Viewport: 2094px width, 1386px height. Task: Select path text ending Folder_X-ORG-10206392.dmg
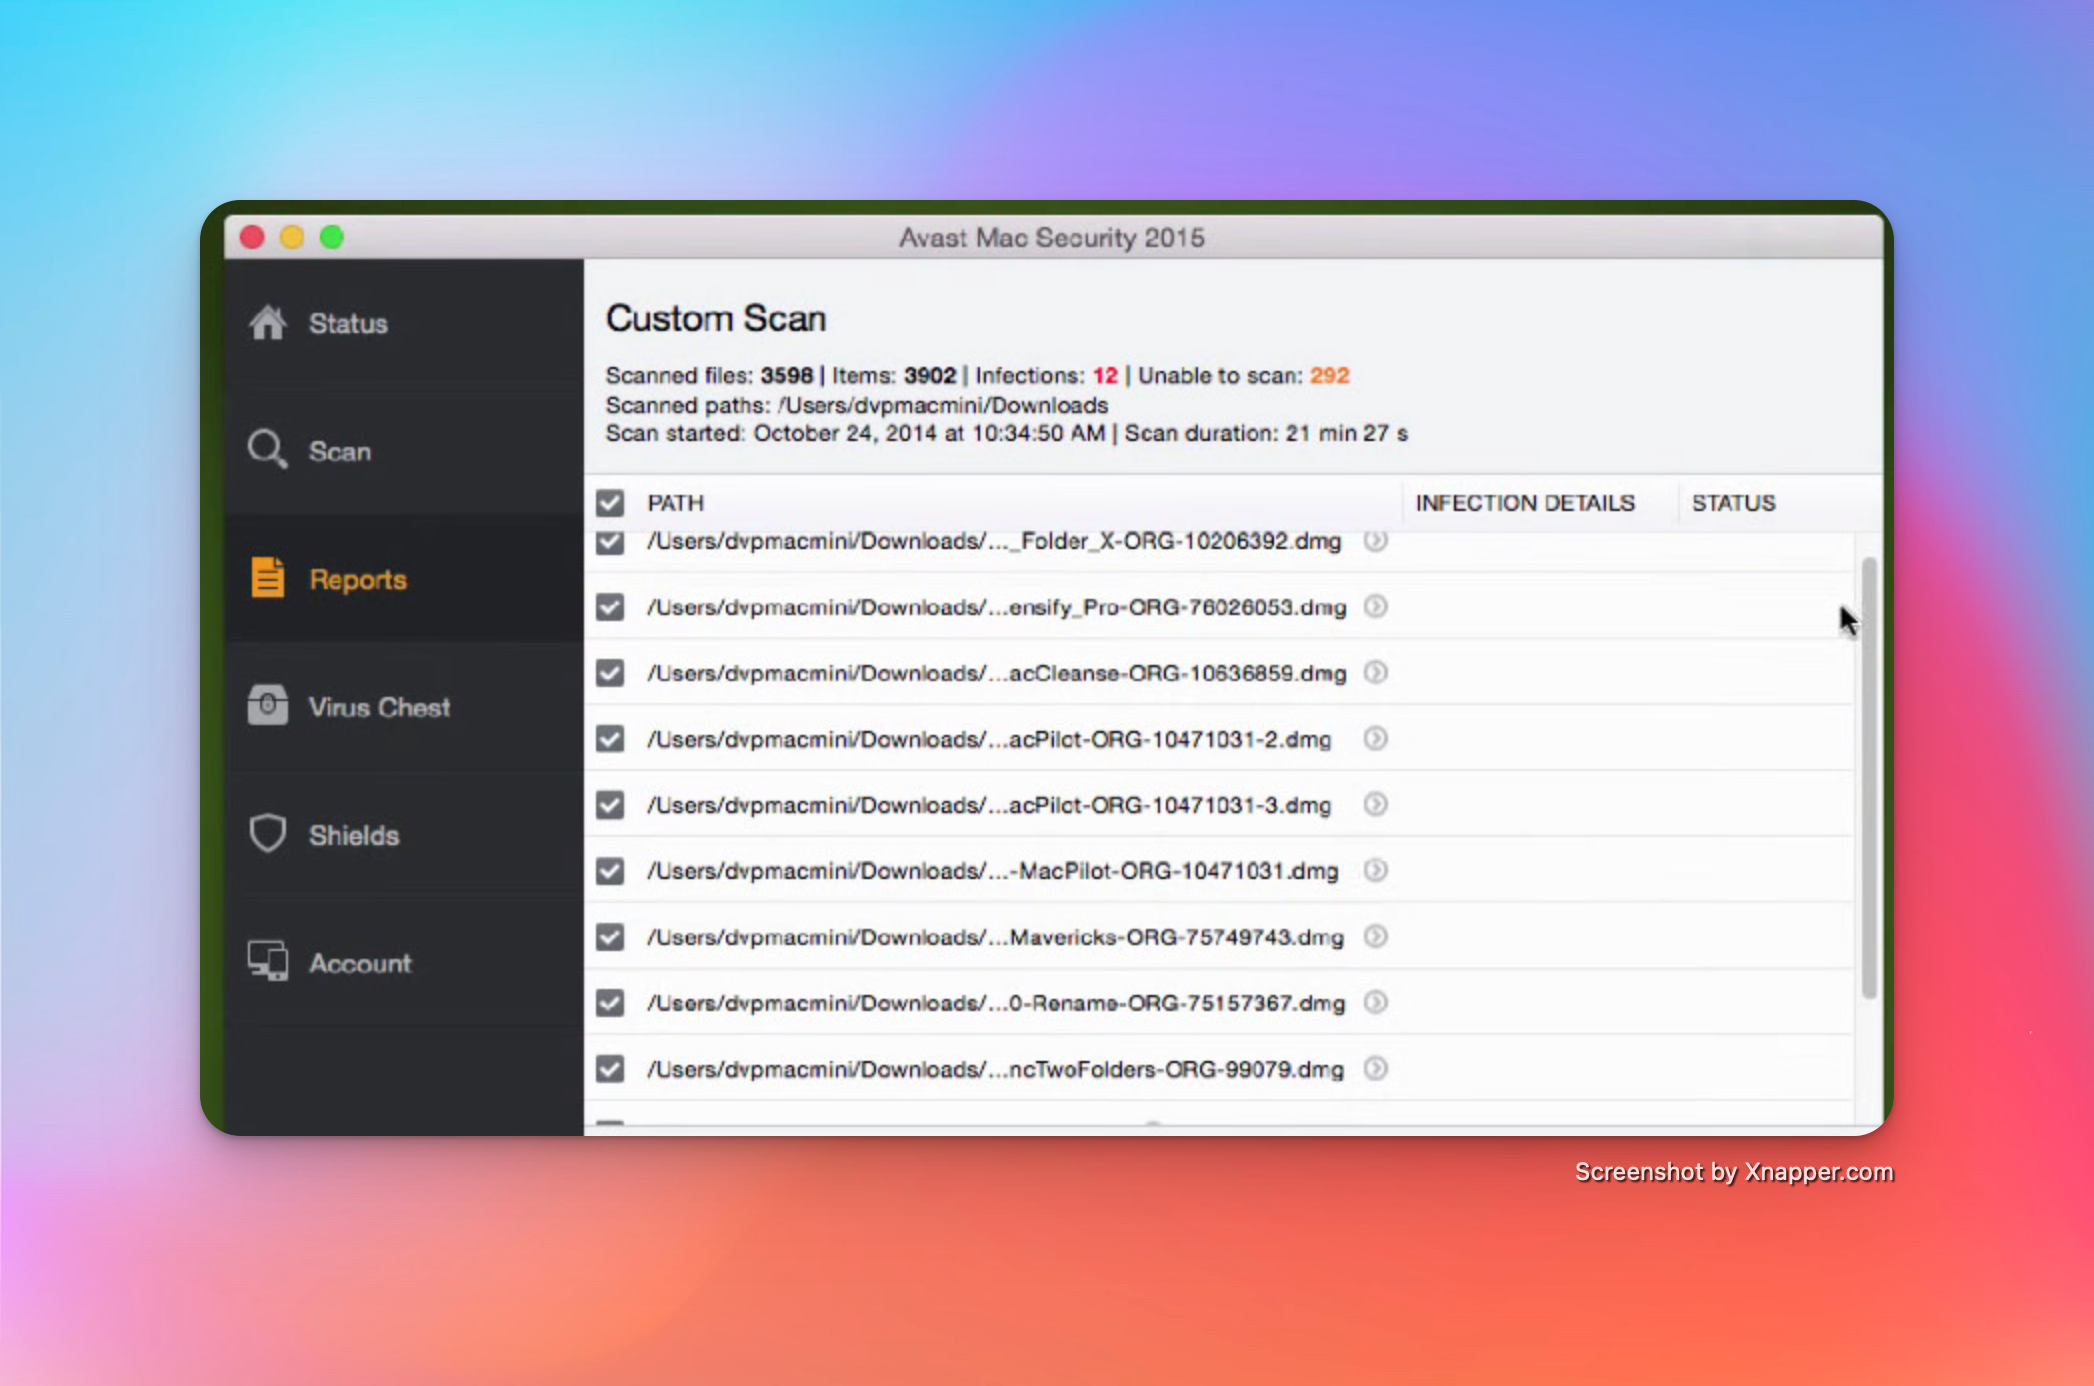tap(994, 541)
